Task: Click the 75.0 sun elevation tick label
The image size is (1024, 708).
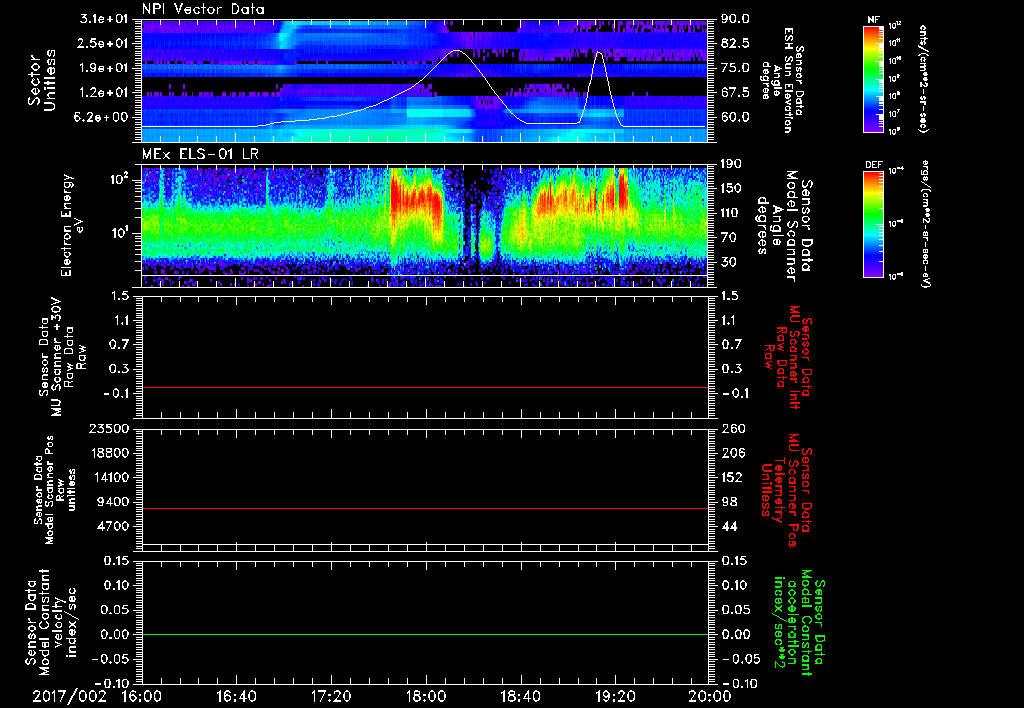Action: click(x=735, y=68)
